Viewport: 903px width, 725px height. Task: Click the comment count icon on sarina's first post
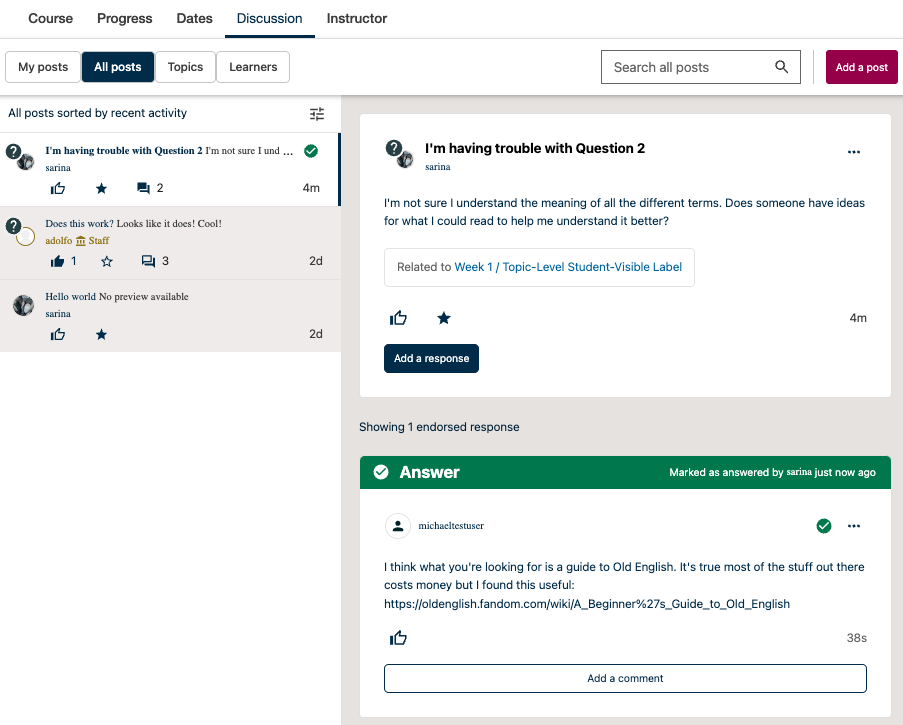point(143,188)
